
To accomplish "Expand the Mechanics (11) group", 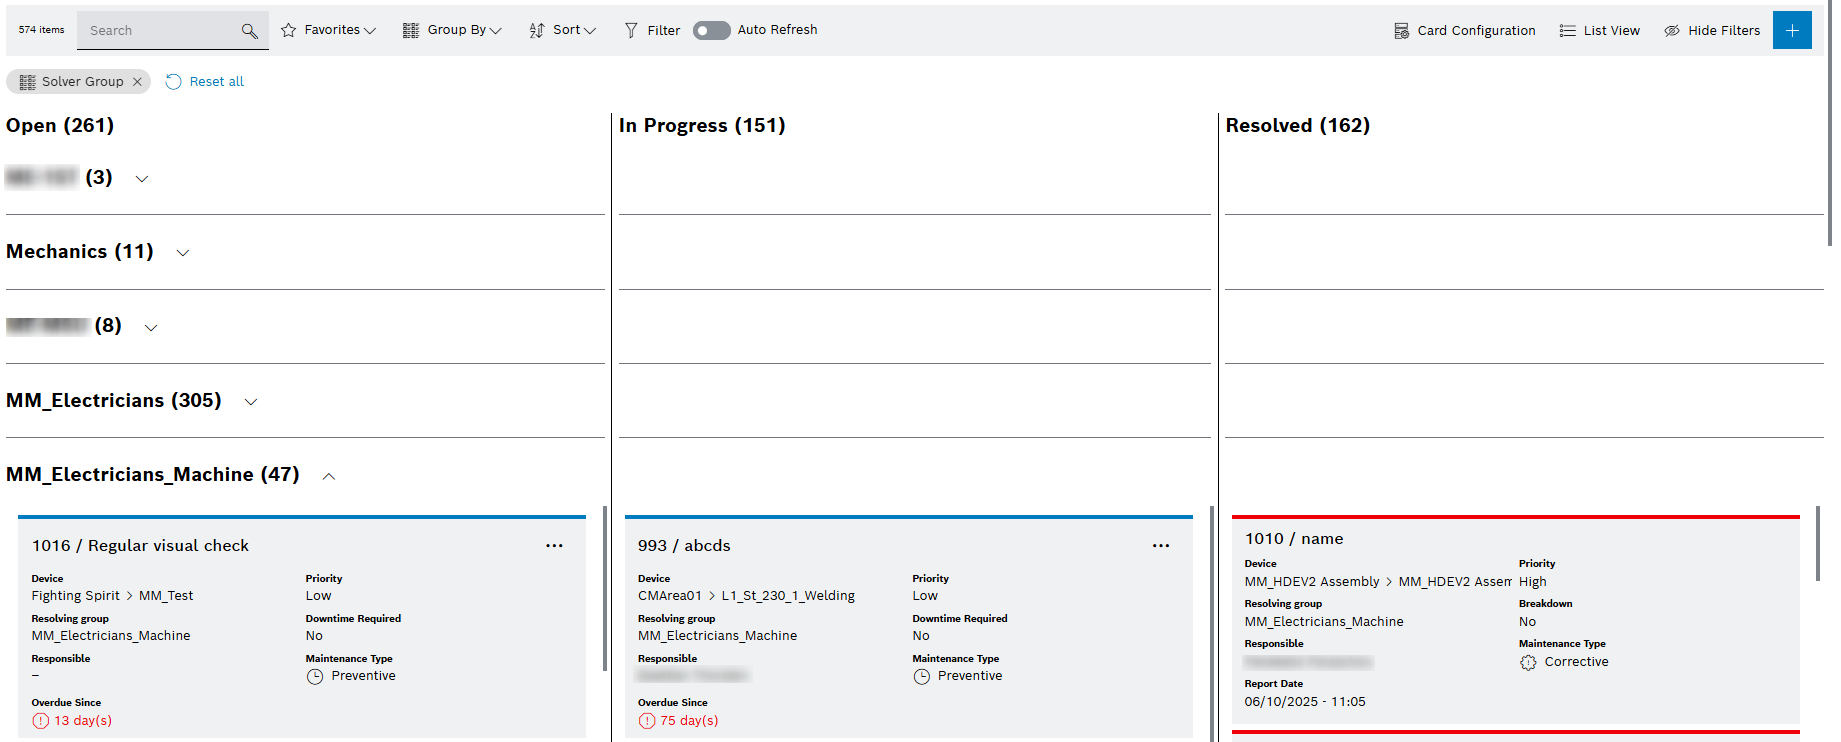I will pyautogui.click(x=183, y=253).
